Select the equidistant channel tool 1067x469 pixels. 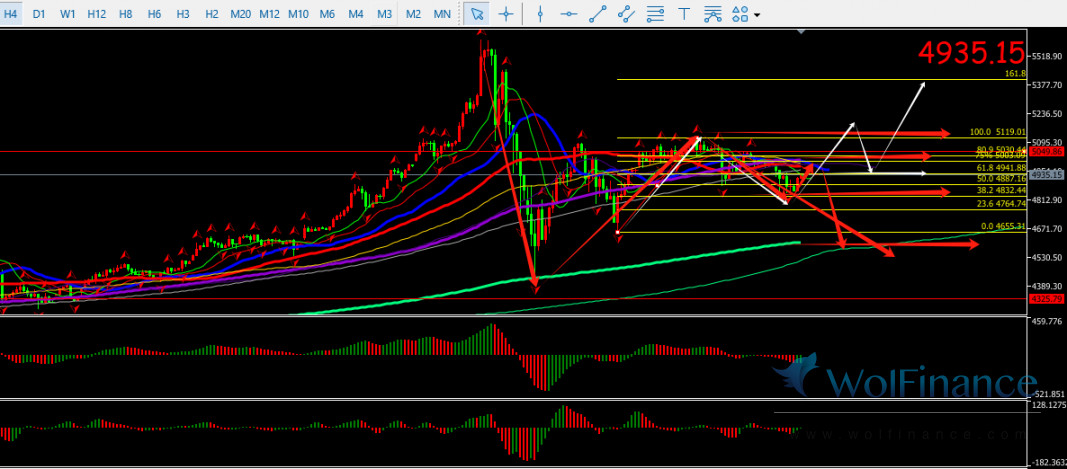626,14
